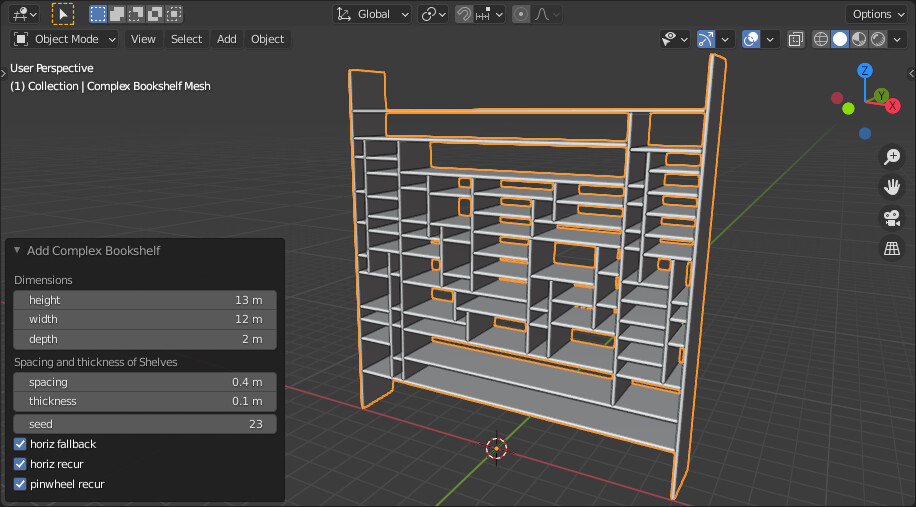916x507 pixels.
Task: Uncheck the horiz fallback checkbox
Action: [x=21, y=444]
